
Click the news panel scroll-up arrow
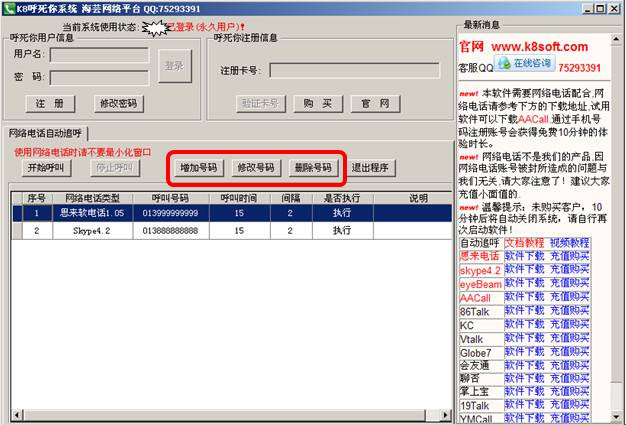(616, 39)
